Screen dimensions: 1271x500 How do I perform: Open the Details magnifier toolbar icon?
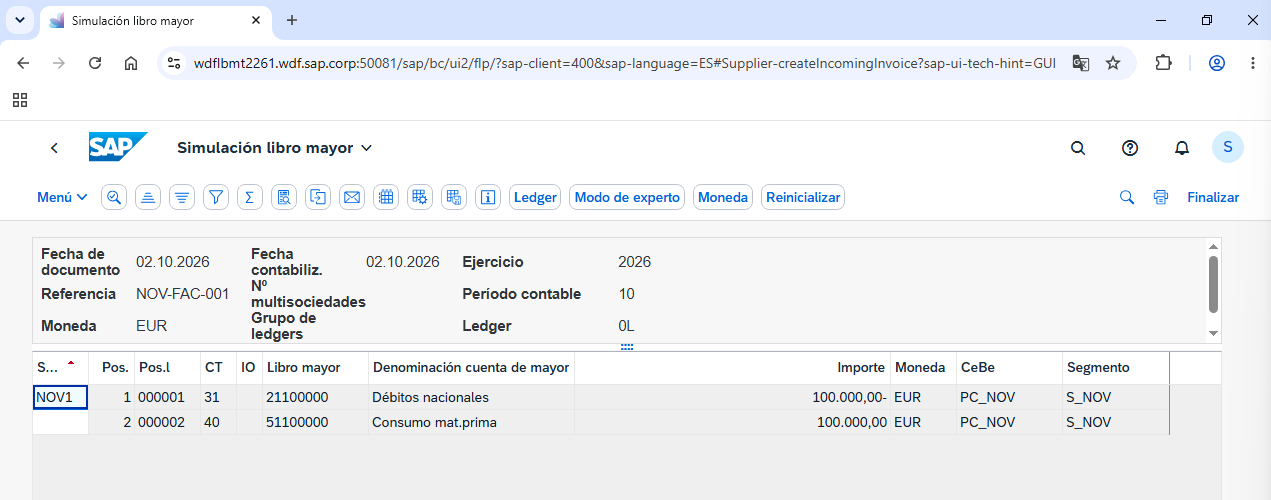coord(114,197)
